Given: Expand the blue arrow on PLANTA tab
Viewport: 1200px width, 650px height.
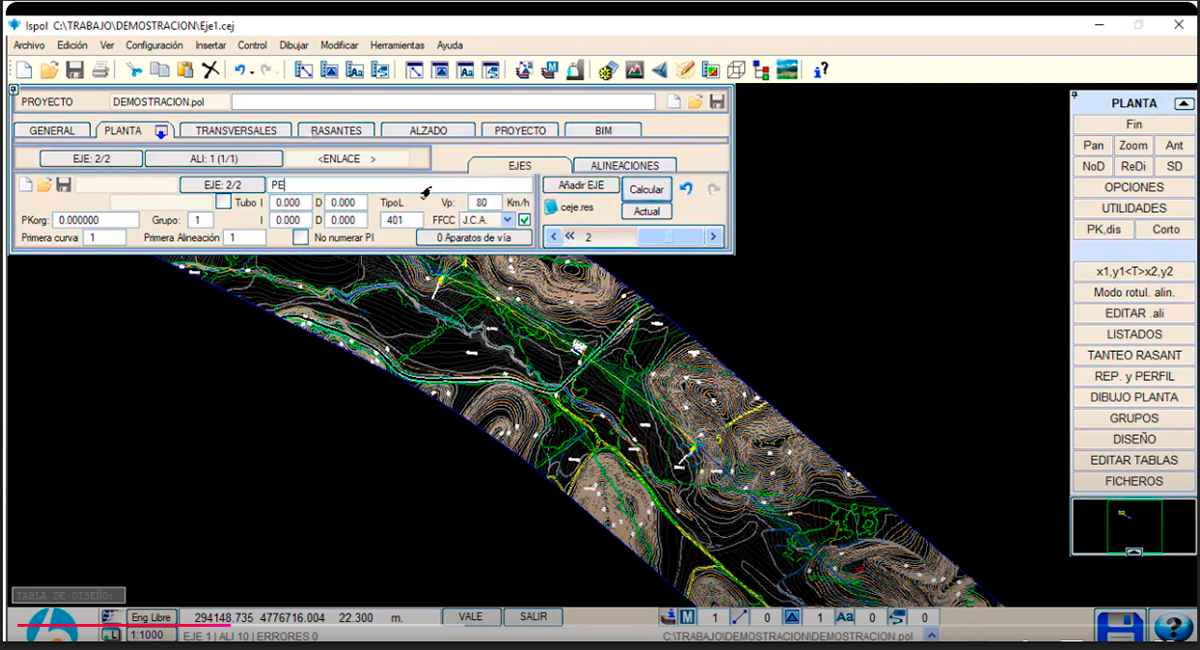Looking at the screenshot, I should point(160,132).
